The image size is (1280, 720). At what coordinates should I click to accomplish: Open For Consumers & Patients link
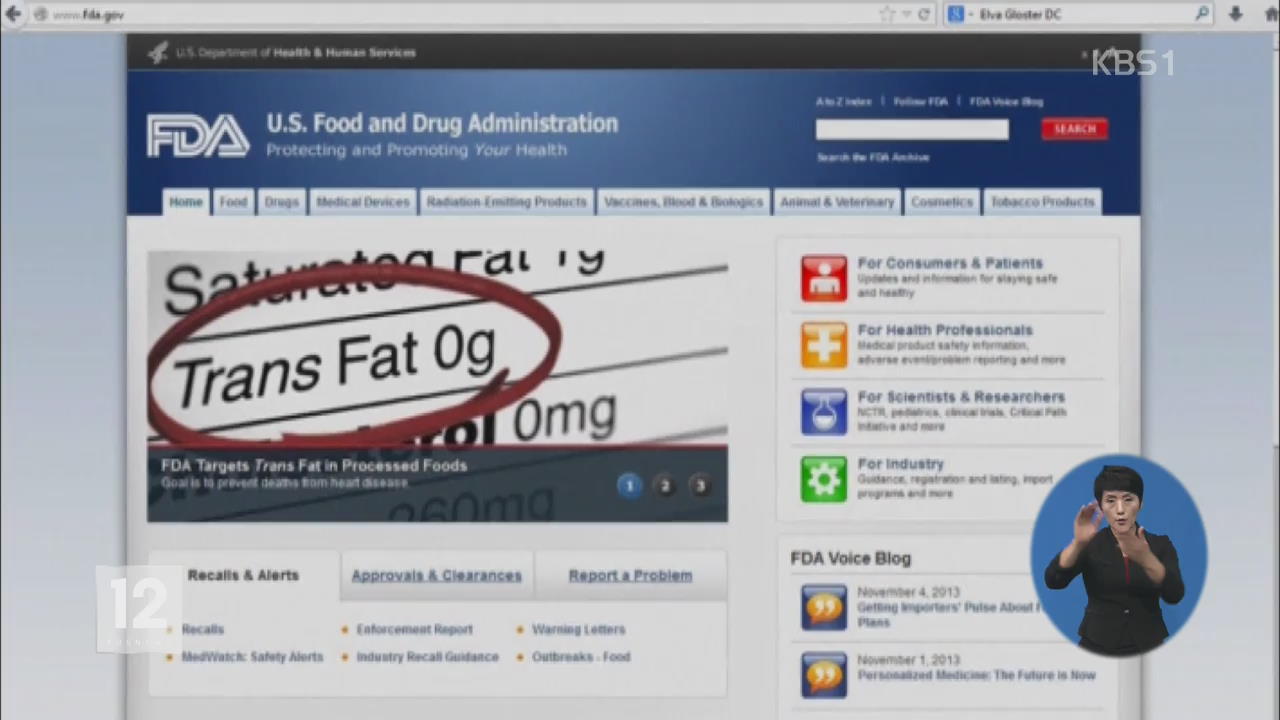[x=950, y=264]
